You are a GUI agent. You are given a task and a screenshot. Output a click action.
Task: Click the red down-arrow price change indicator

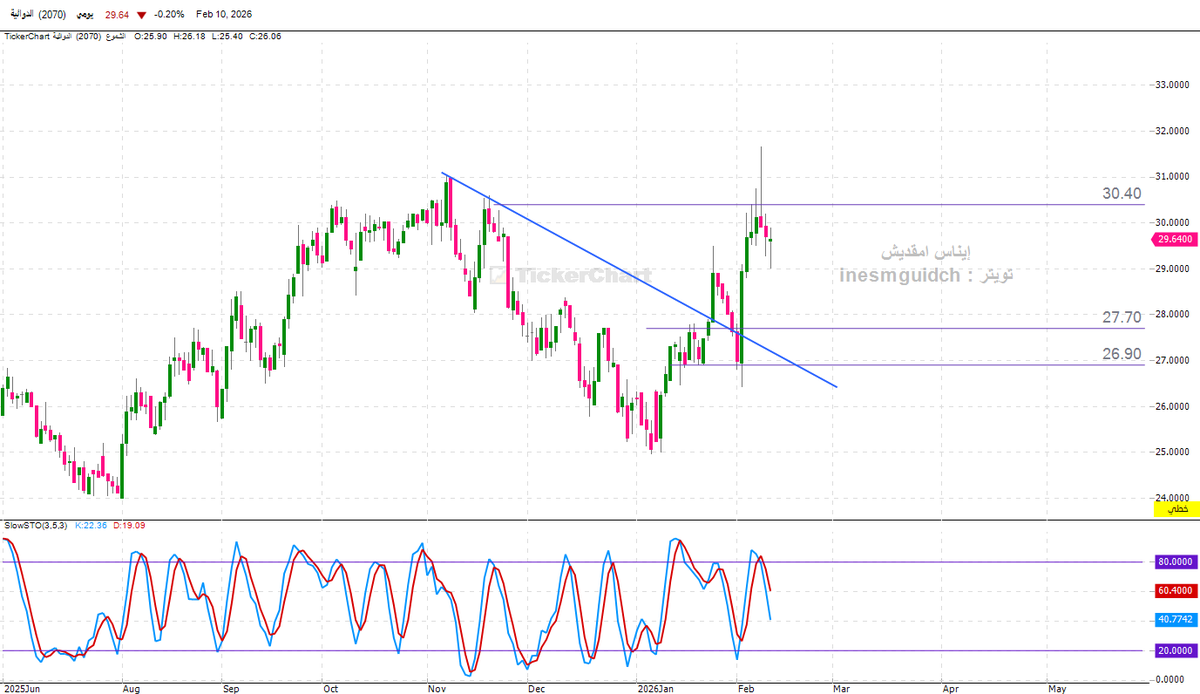pos(142,15)
